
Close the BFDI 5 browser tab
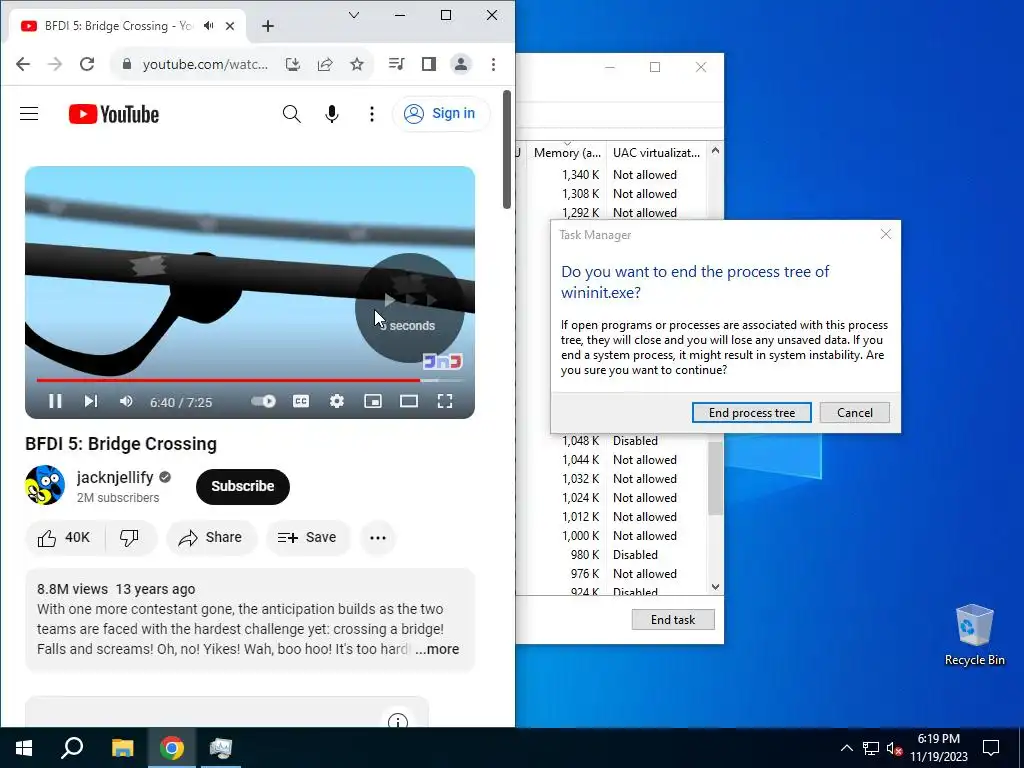pyautogui.click(x=230, y=26)
